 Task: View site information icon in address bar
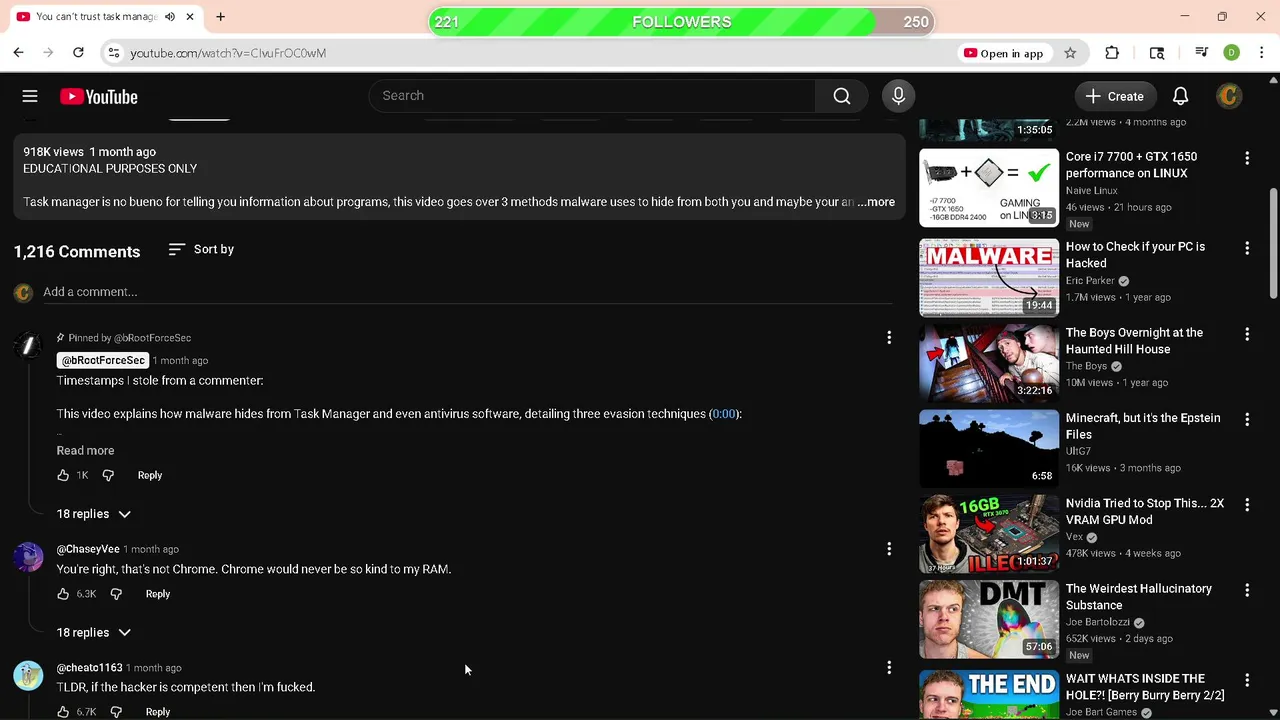click(x=114, y=53)
